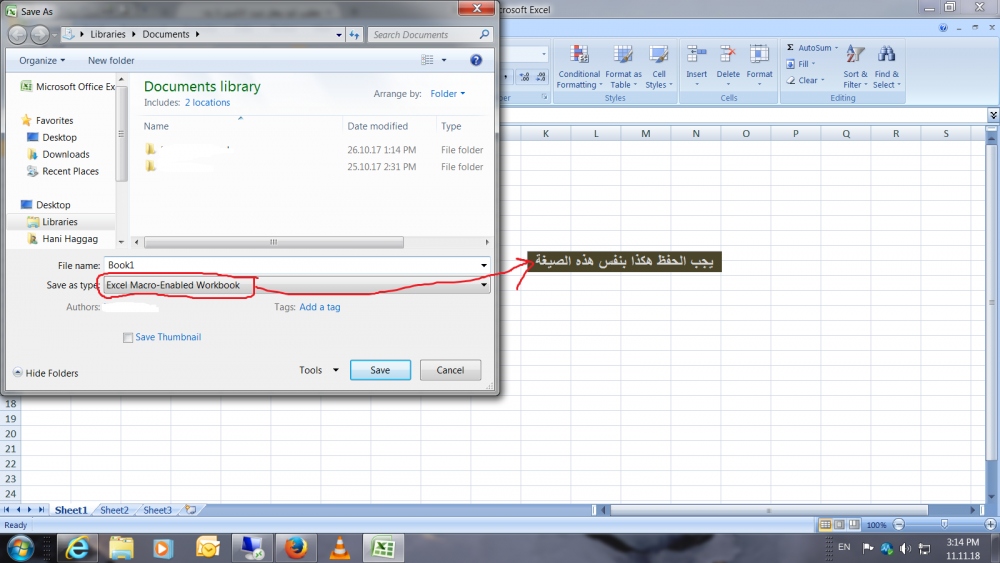Click the volume icon in system tray
This screenshot has width=1000, height=563.
905,548
